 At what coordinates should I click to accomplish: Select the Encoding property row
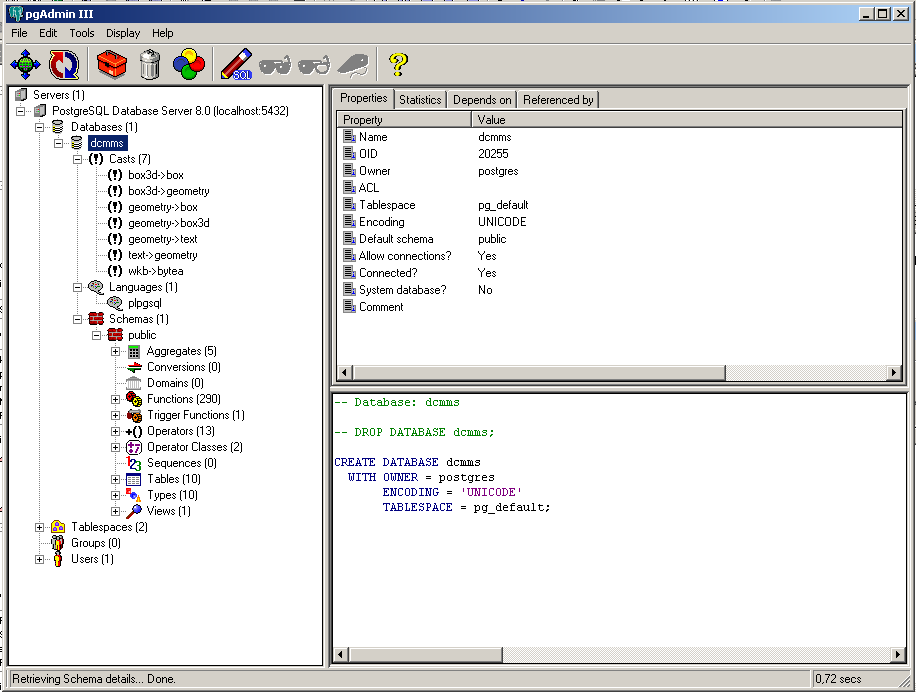pyautogui.click(x=619, y=222)
